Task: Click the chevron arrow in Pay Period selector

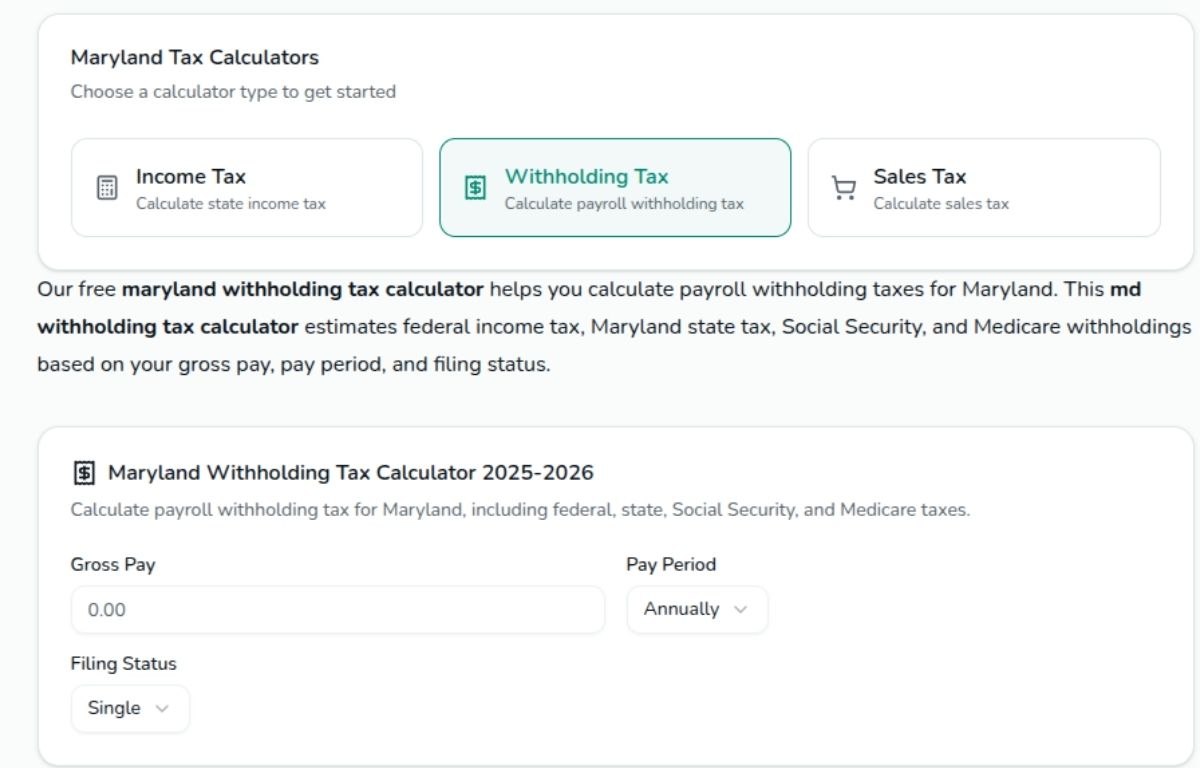Action: coord(741,609)
